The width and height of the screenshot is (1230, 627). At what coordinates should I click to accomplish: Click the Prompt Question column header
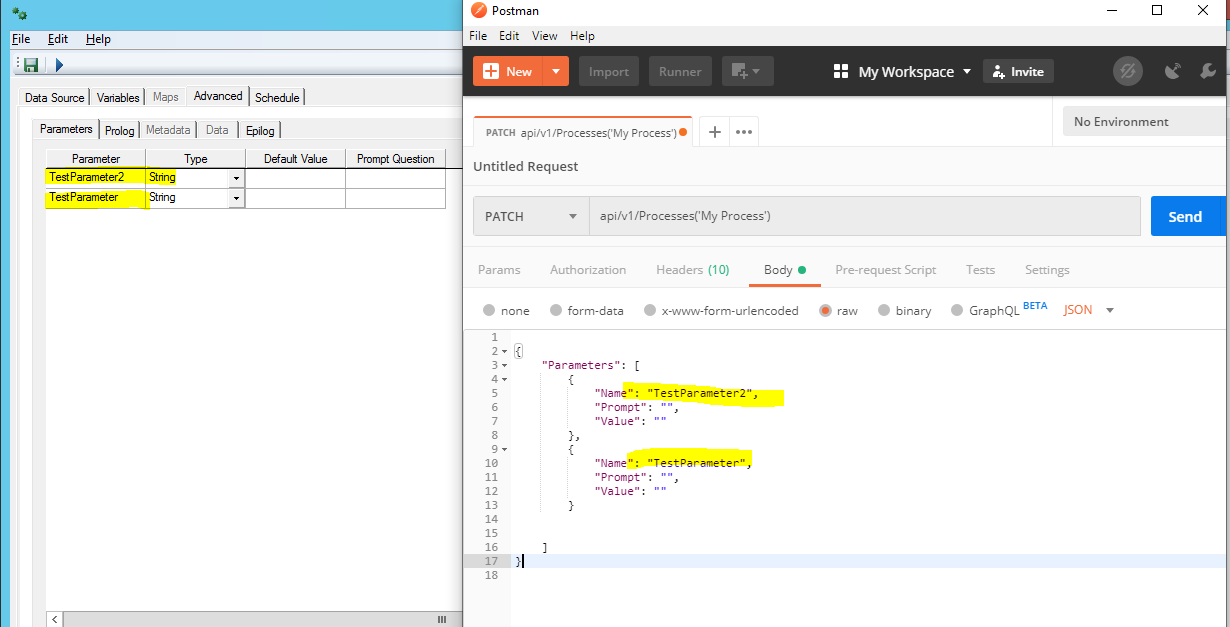pyautogui.click(x=395, y=159)
